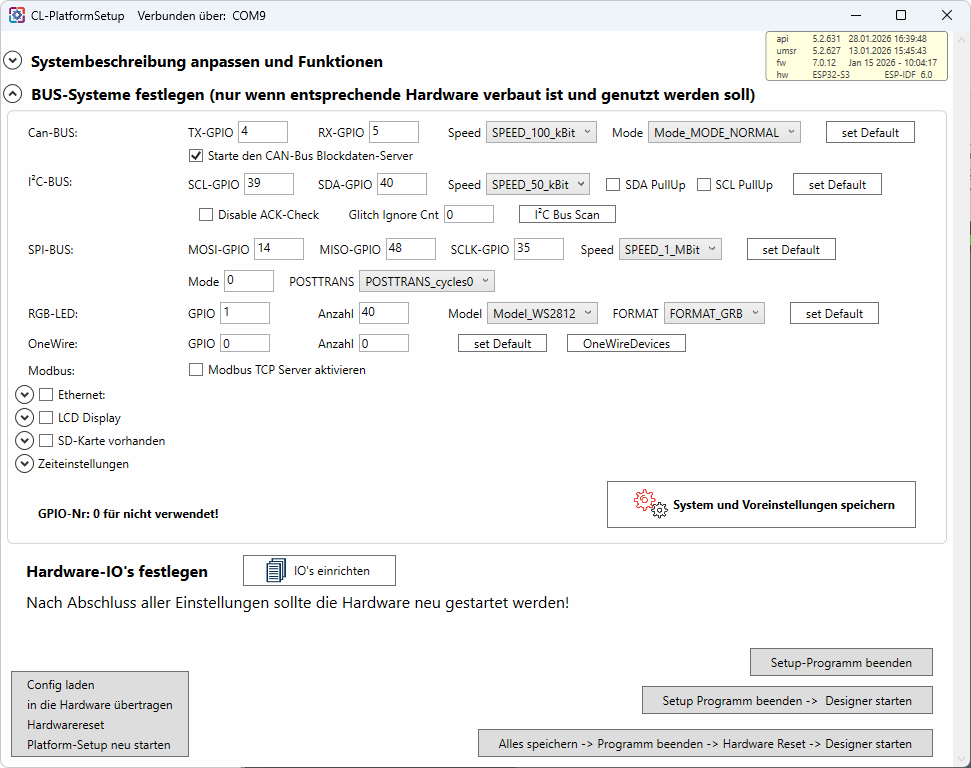Expand the Zeiteinstellungen section

click(x=25, y=464)
